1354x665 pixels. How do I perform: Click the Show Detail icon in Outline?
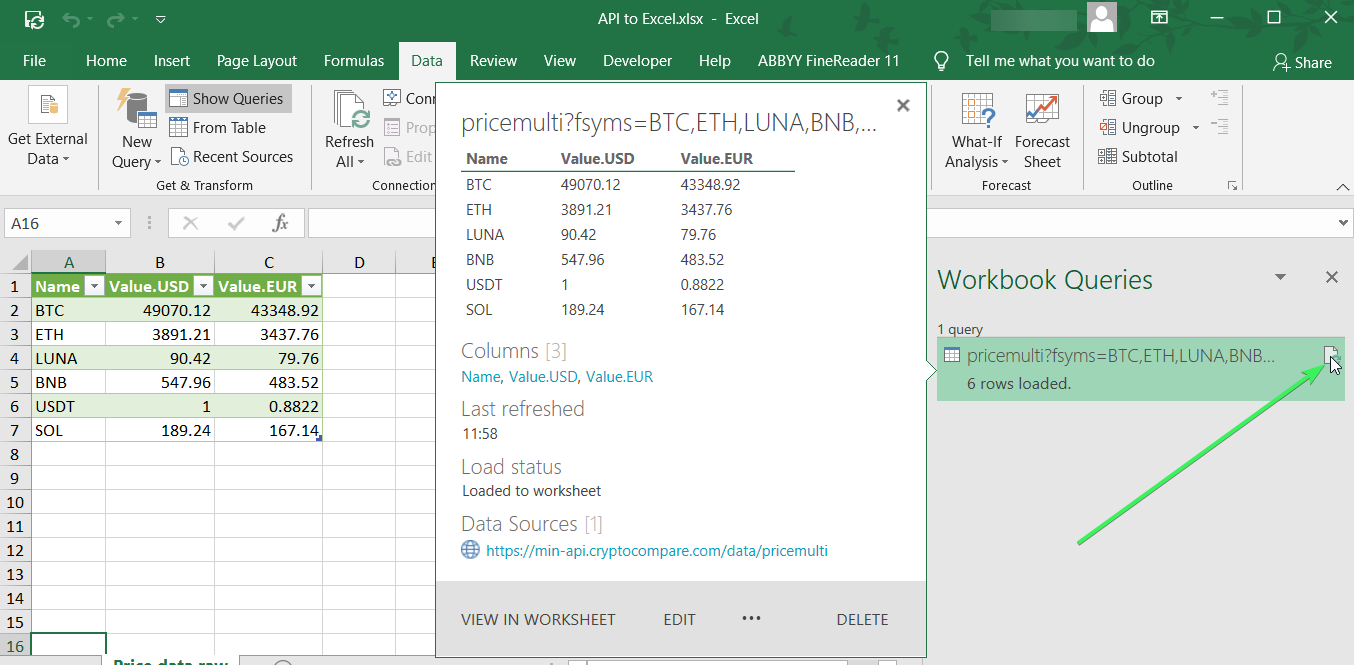(x=1219, y=97)
